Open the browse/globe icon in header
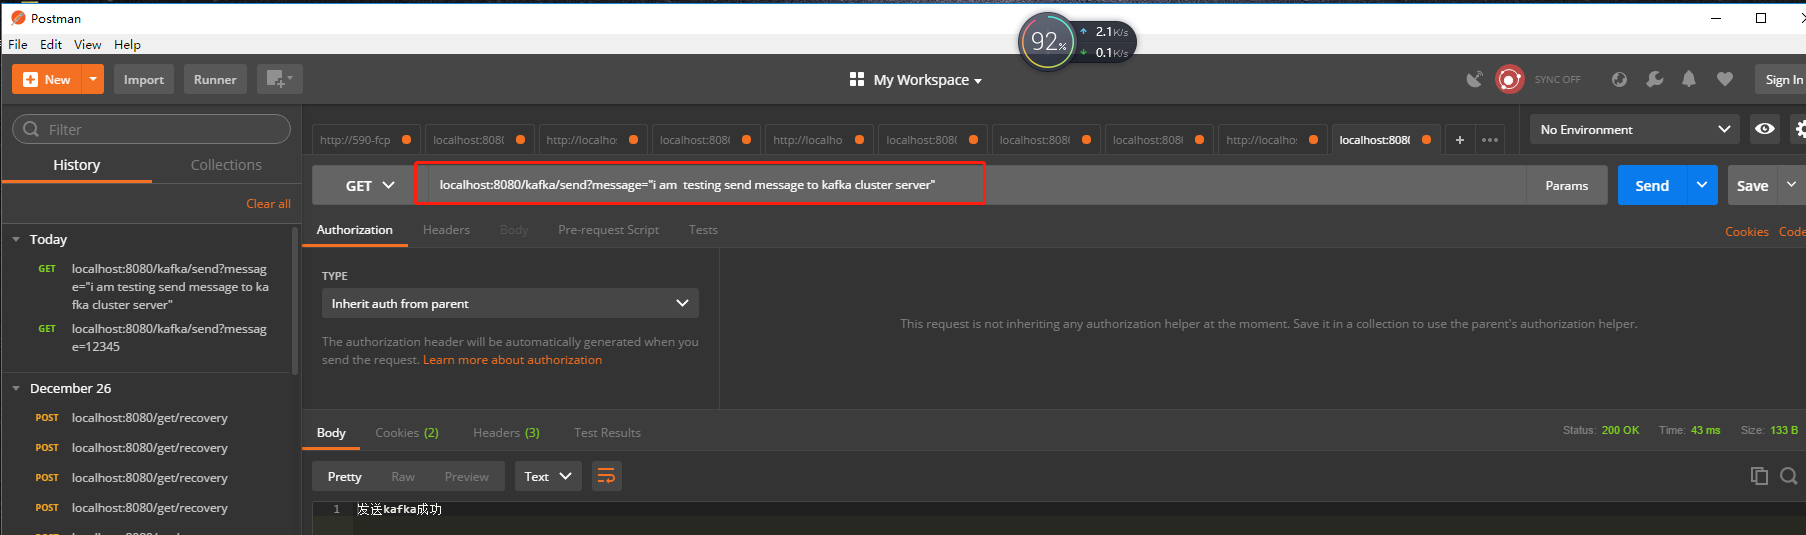 pyautogui.click(x=1619, y=79)
